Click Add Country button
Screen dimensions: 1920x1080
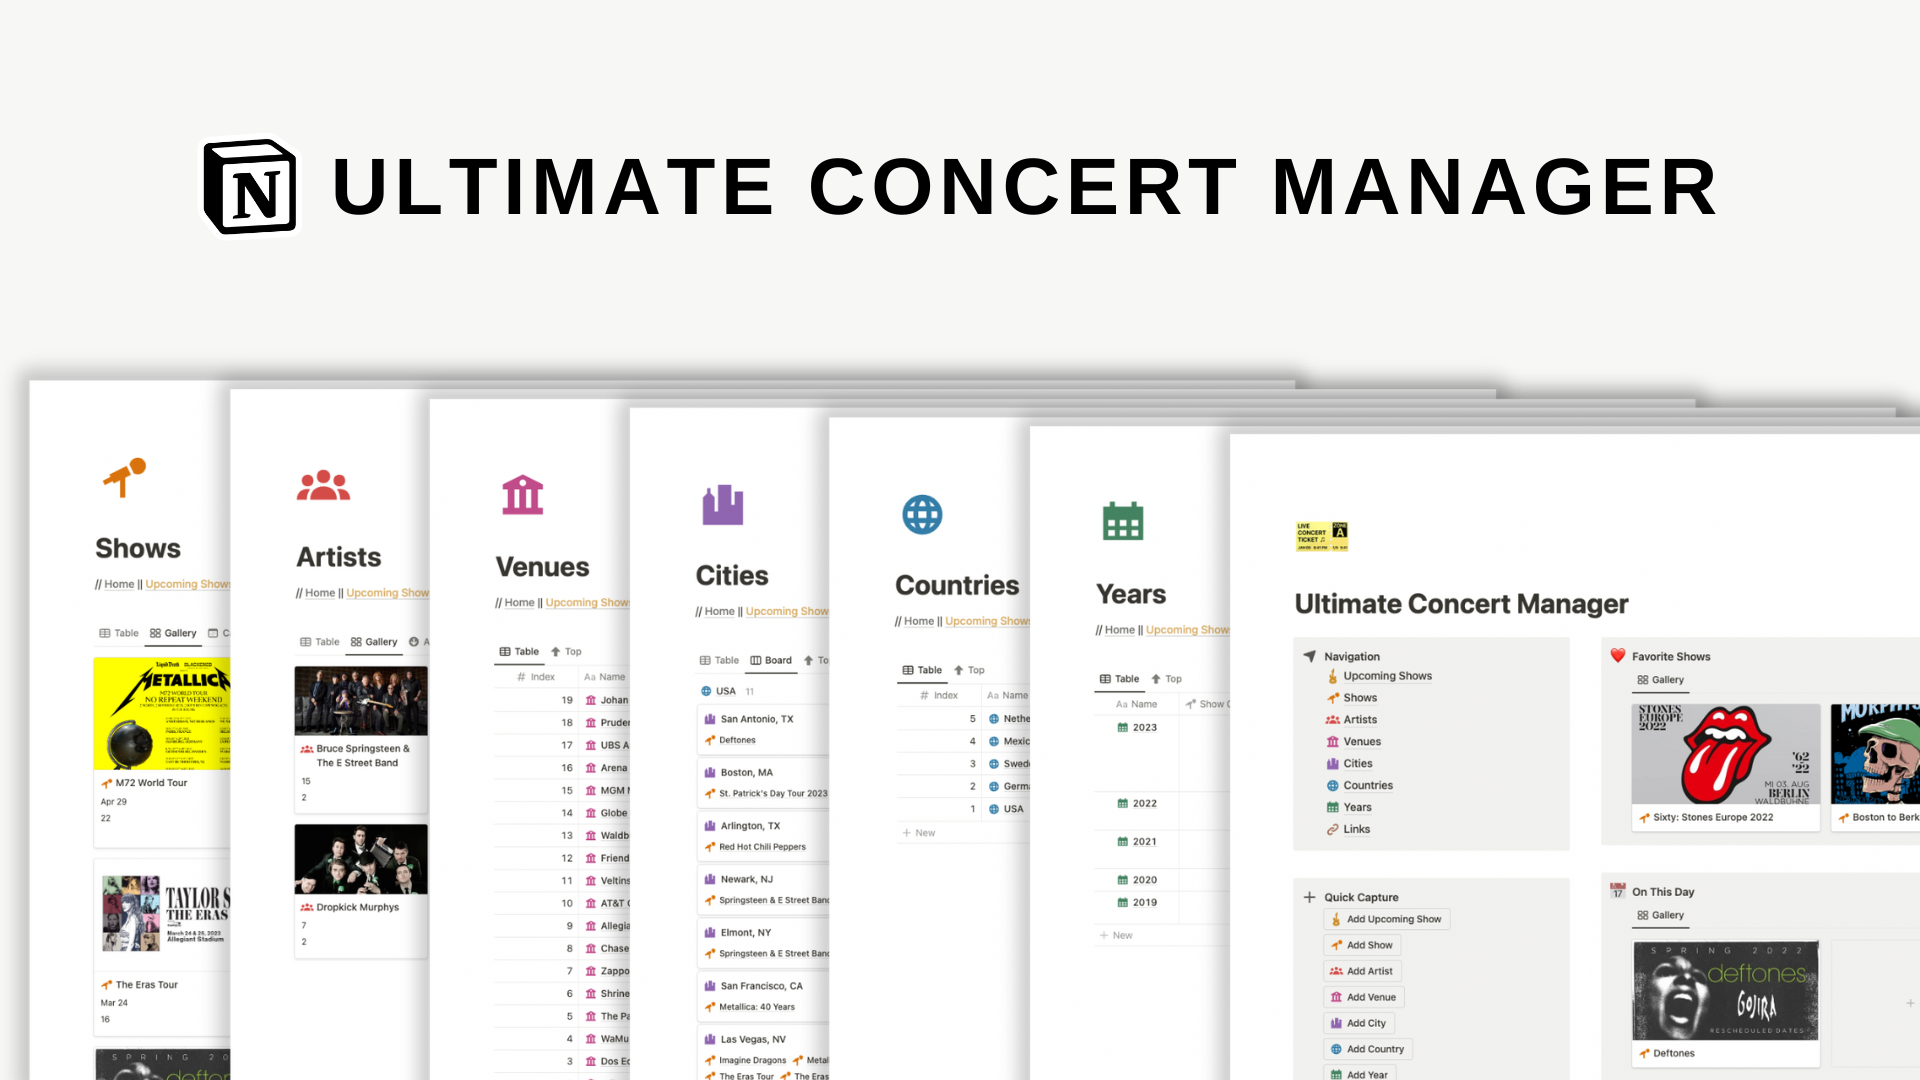(x=1368, y=1049)
